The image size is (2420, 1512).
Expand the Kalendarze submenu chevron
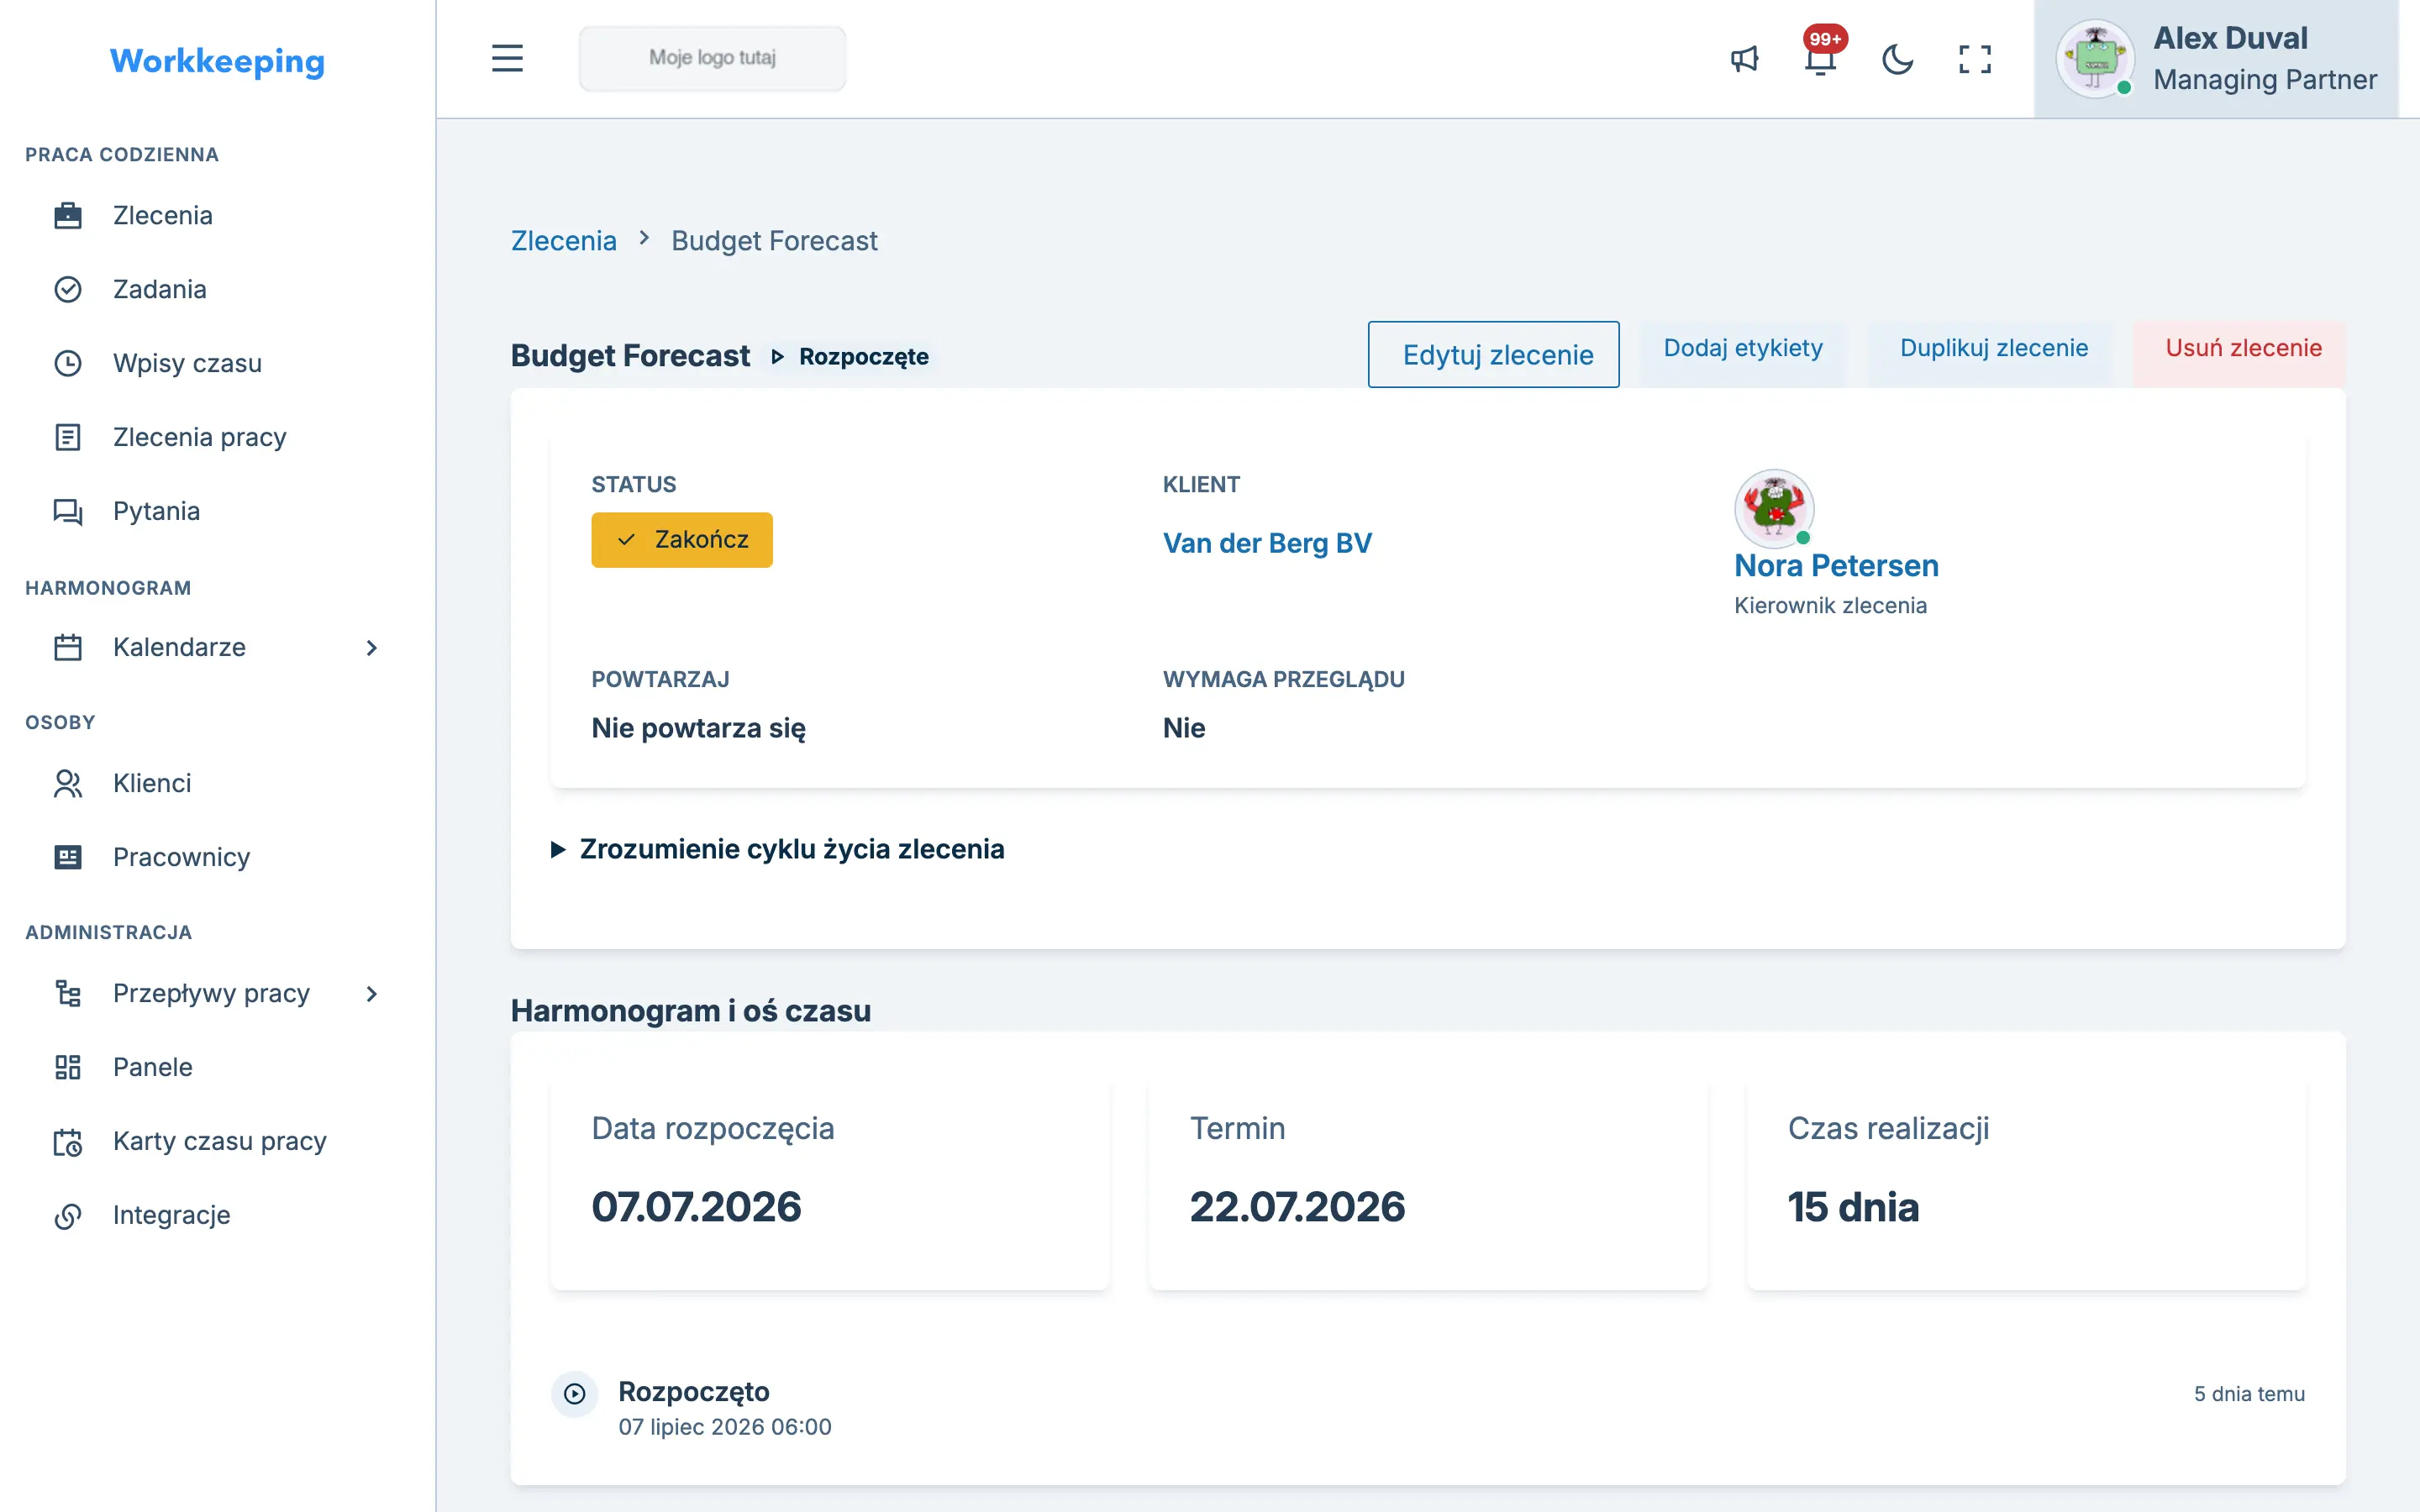tap(372, 648)
